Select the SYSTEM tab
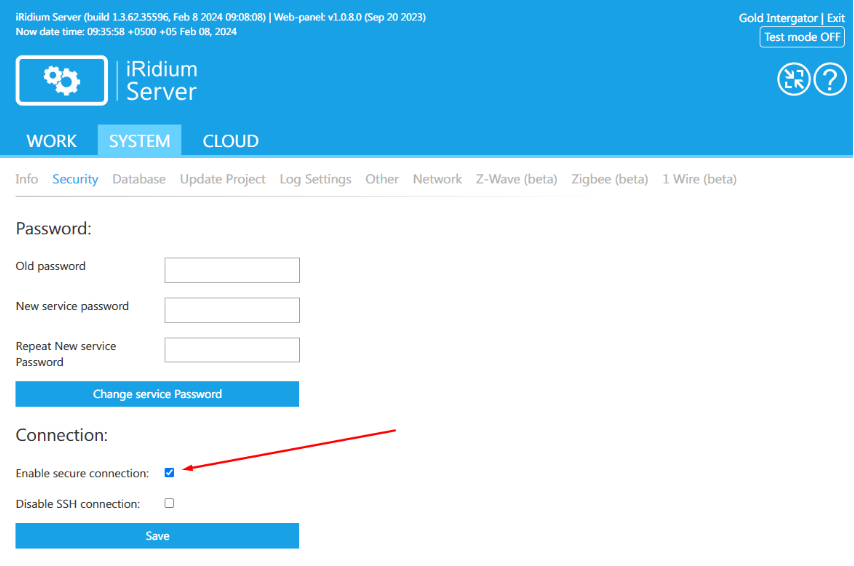This screenshot has height=566, width=854. [139, 141]
